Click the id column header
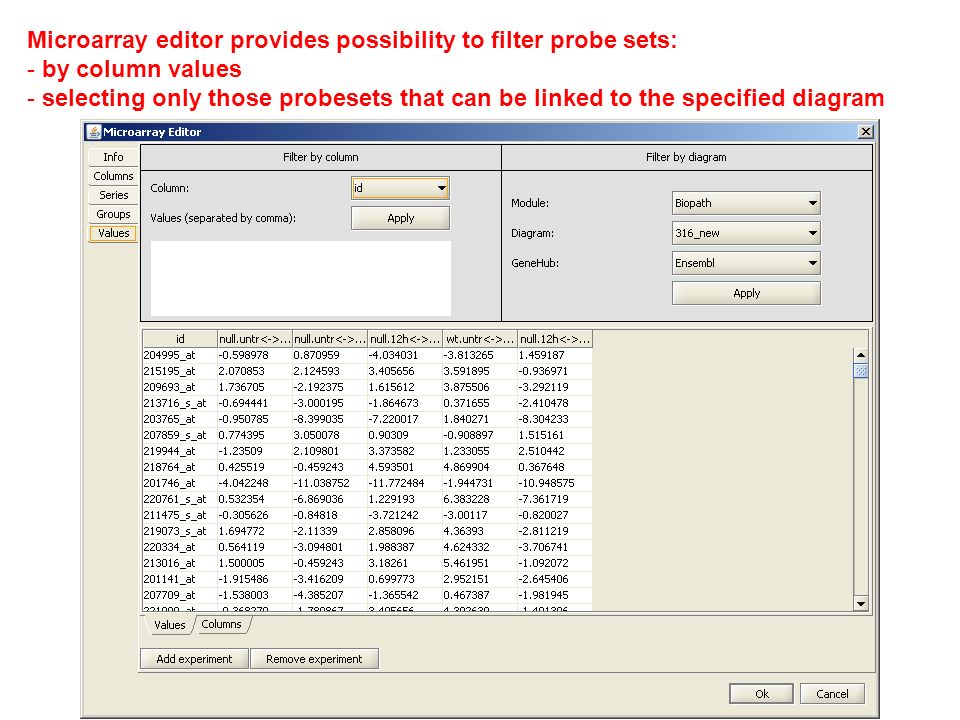Viewport: 960px width, 720px height. point(180,339)
